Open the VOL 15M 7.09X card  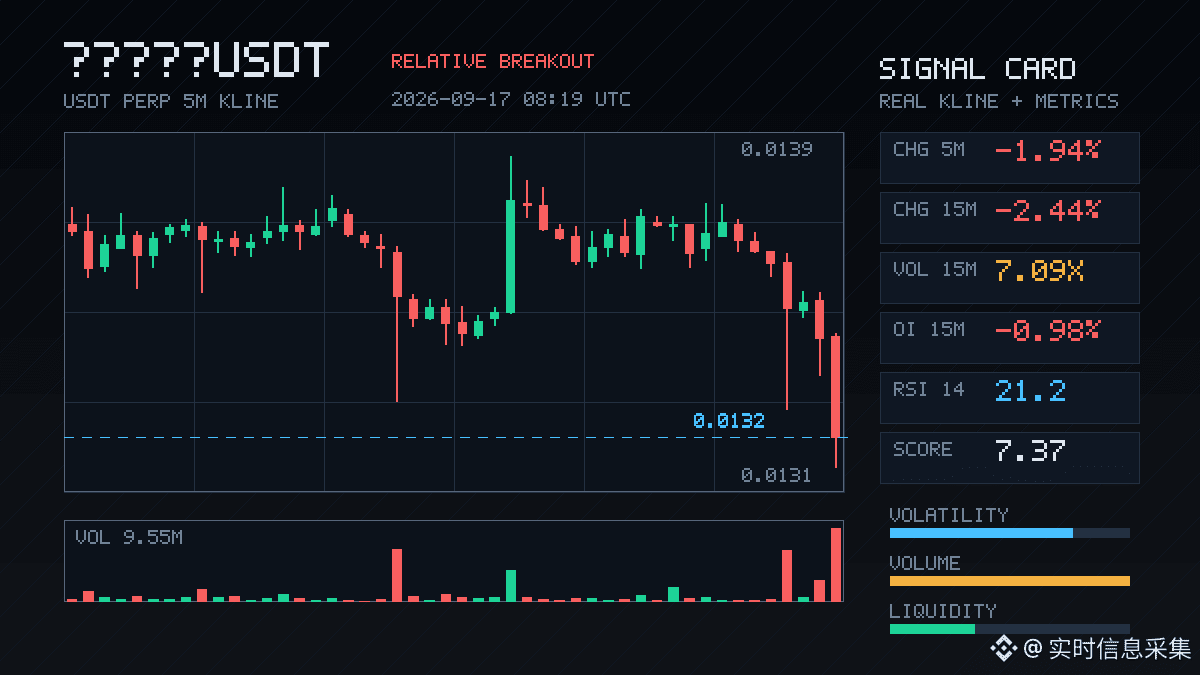[x=1009, y=277]
